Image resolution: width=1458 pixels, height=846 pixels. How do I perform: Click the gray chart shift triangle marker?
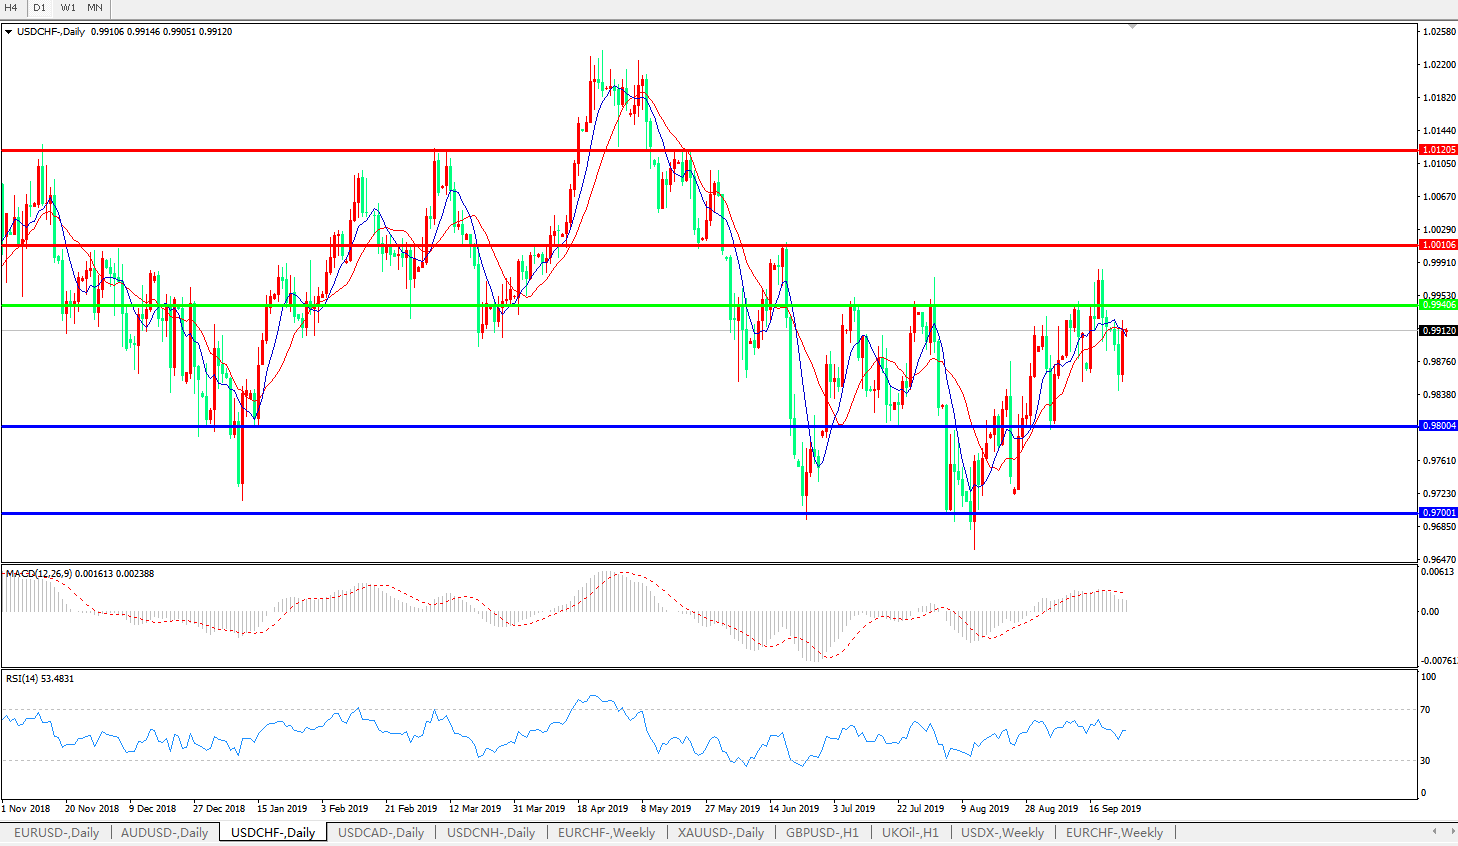[x=1132, y=27]
